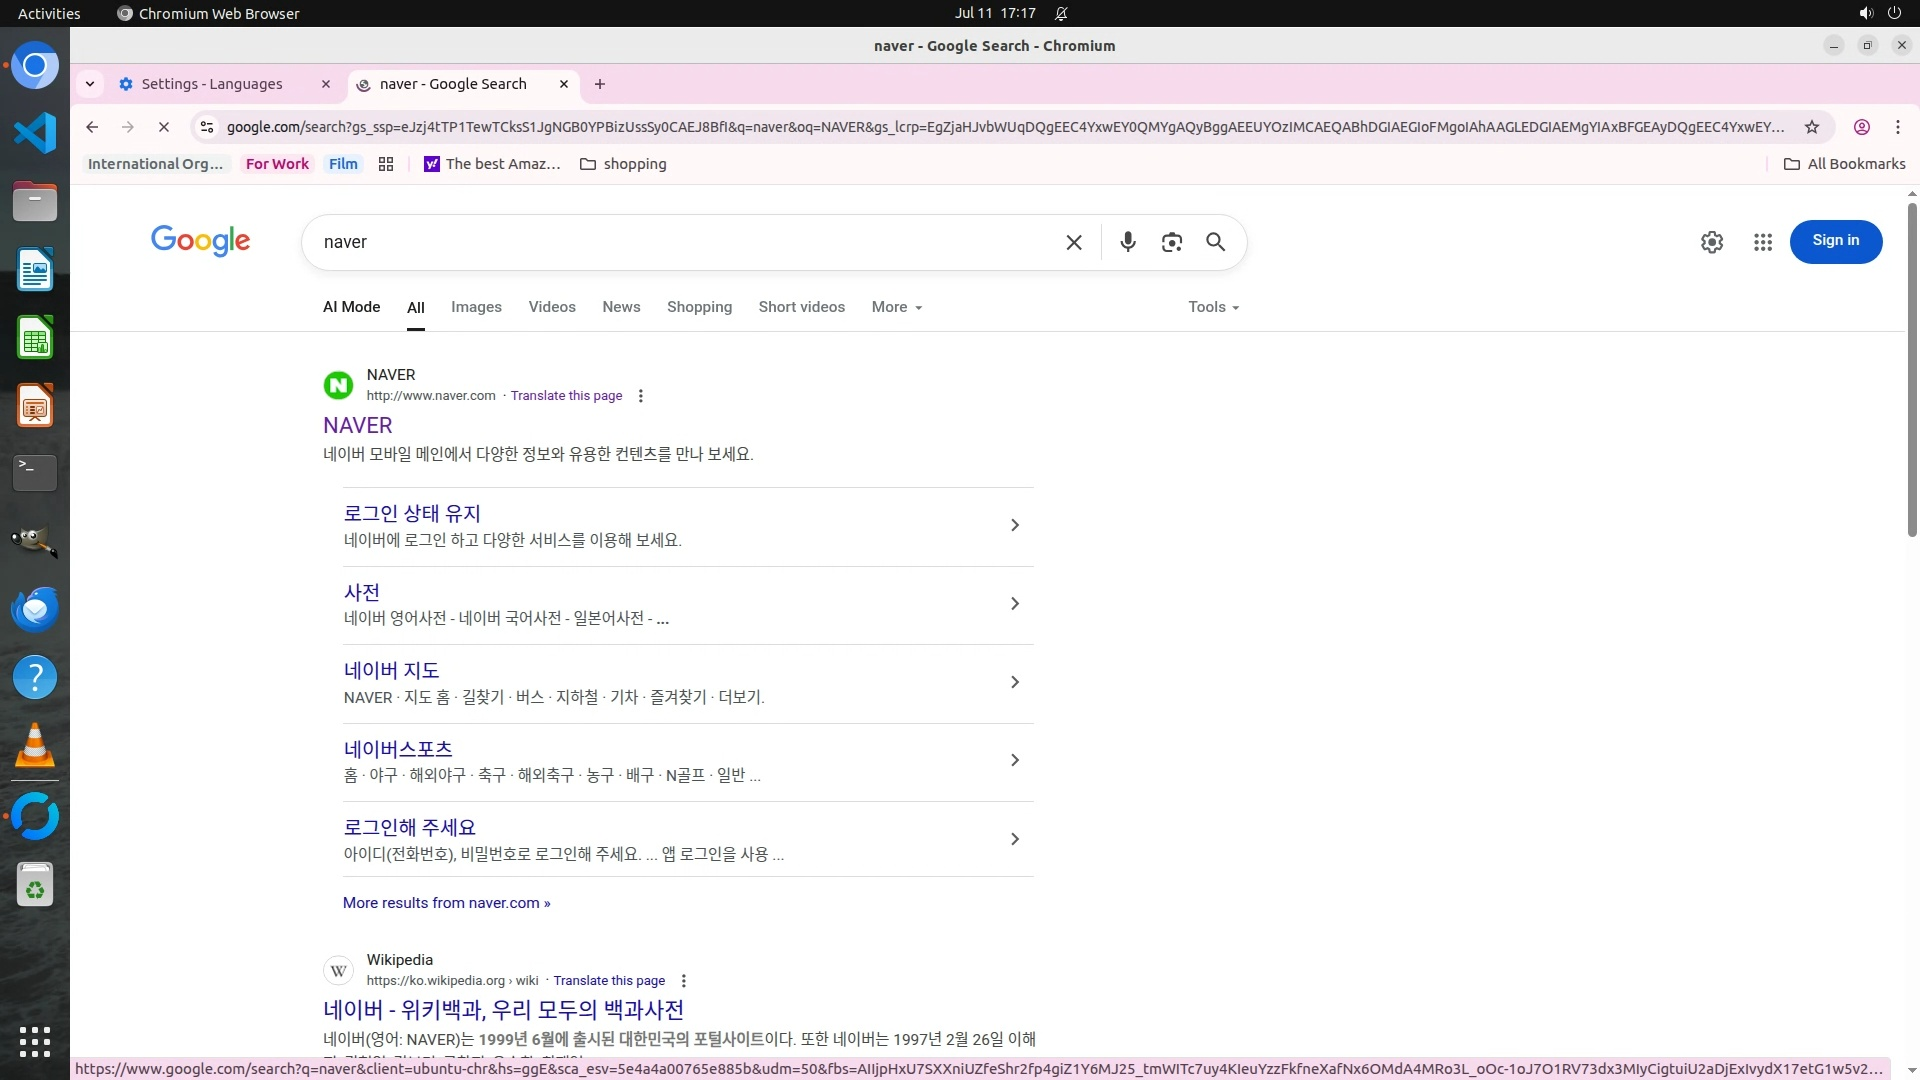Clear the search box with X icon
Image resolution: width=1920 pixels, height=1080 pixels.
coord(1074,242)
